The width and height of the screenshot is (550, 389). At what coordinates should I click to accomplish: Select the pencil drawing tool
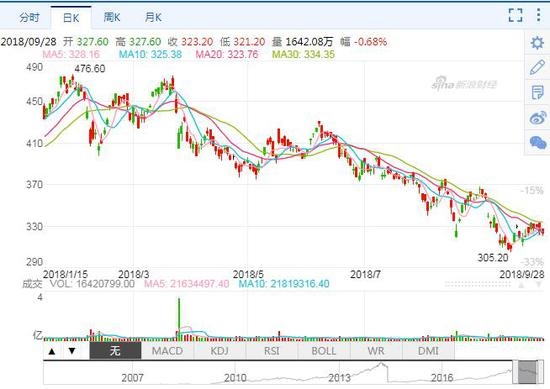pyautogui.click(x=537, y=67)
